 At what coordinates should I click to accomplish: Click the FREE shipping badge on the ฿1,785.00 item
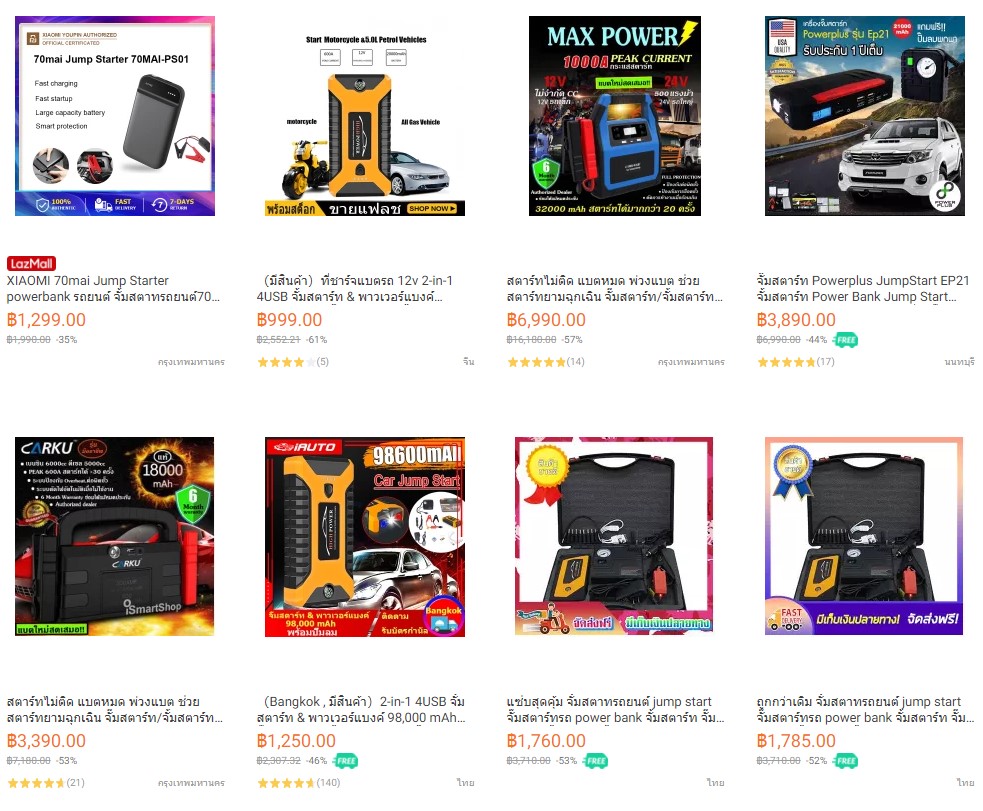846,761
